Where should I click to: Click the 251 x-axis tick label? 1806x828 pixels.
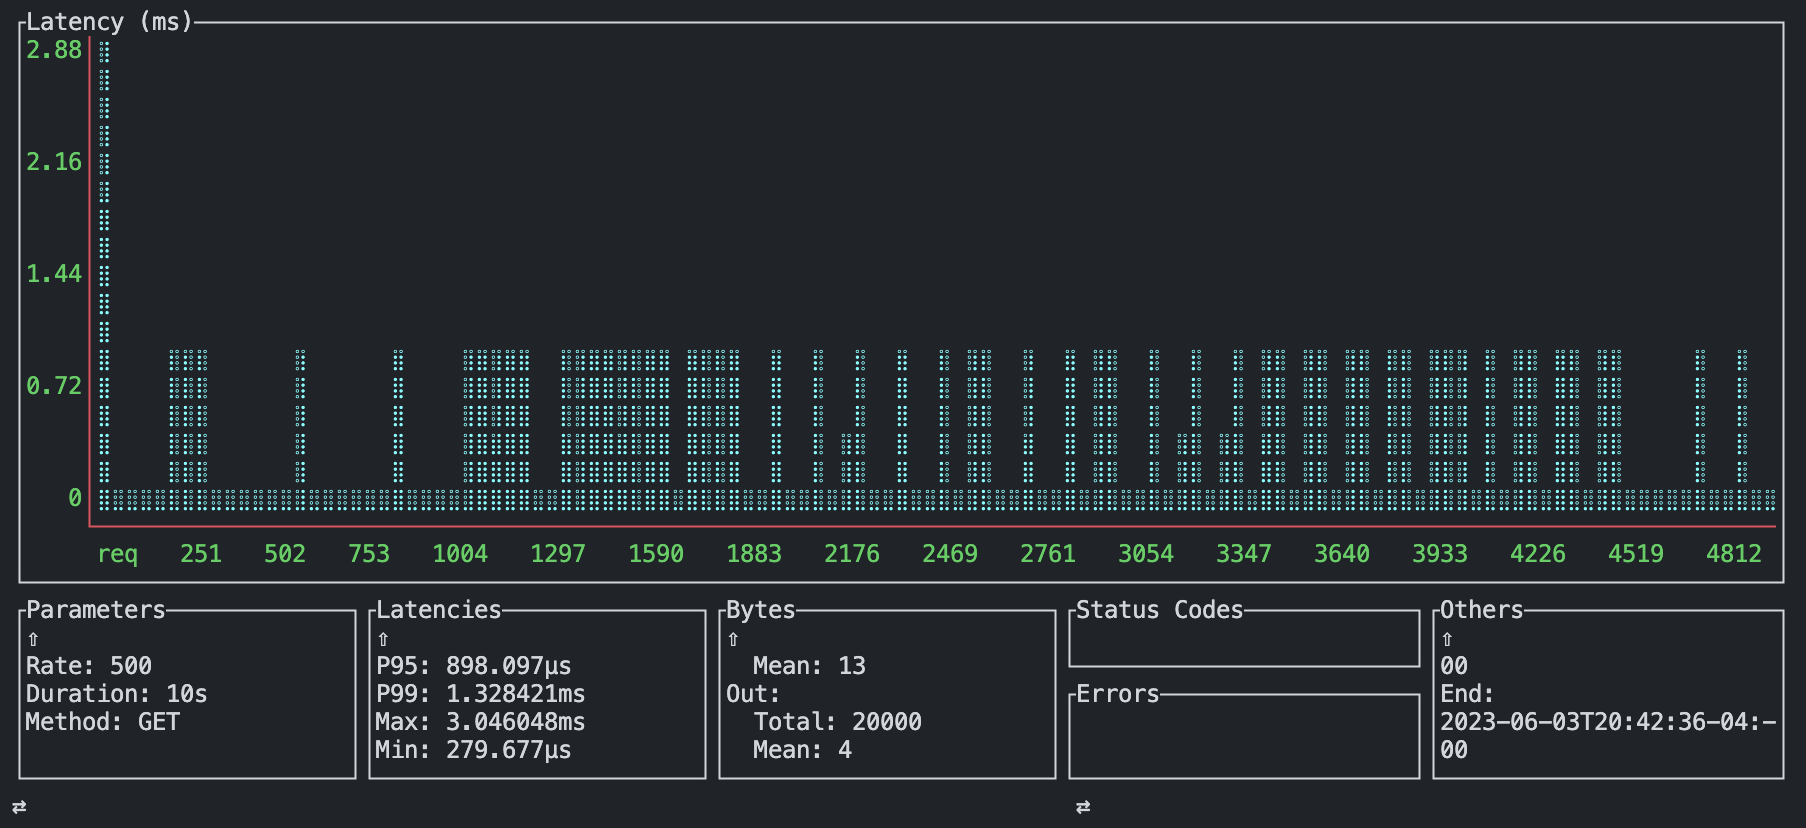(x=201, y=554)
